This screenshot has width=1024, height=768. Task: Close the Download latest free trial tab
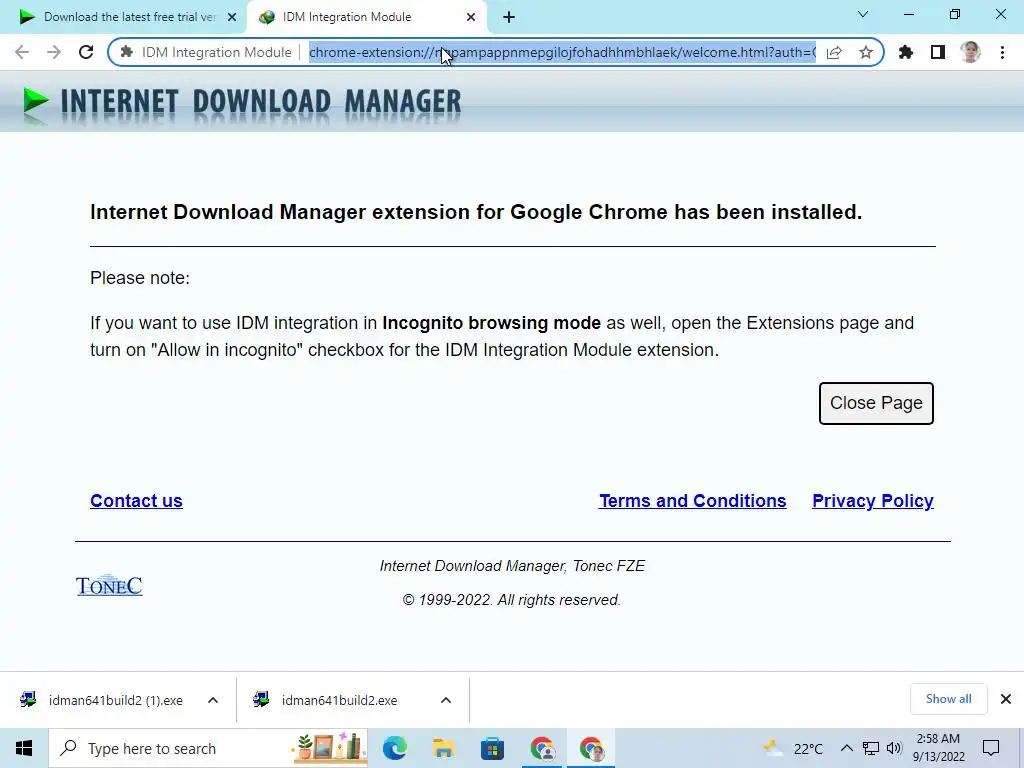coord(232,17)
